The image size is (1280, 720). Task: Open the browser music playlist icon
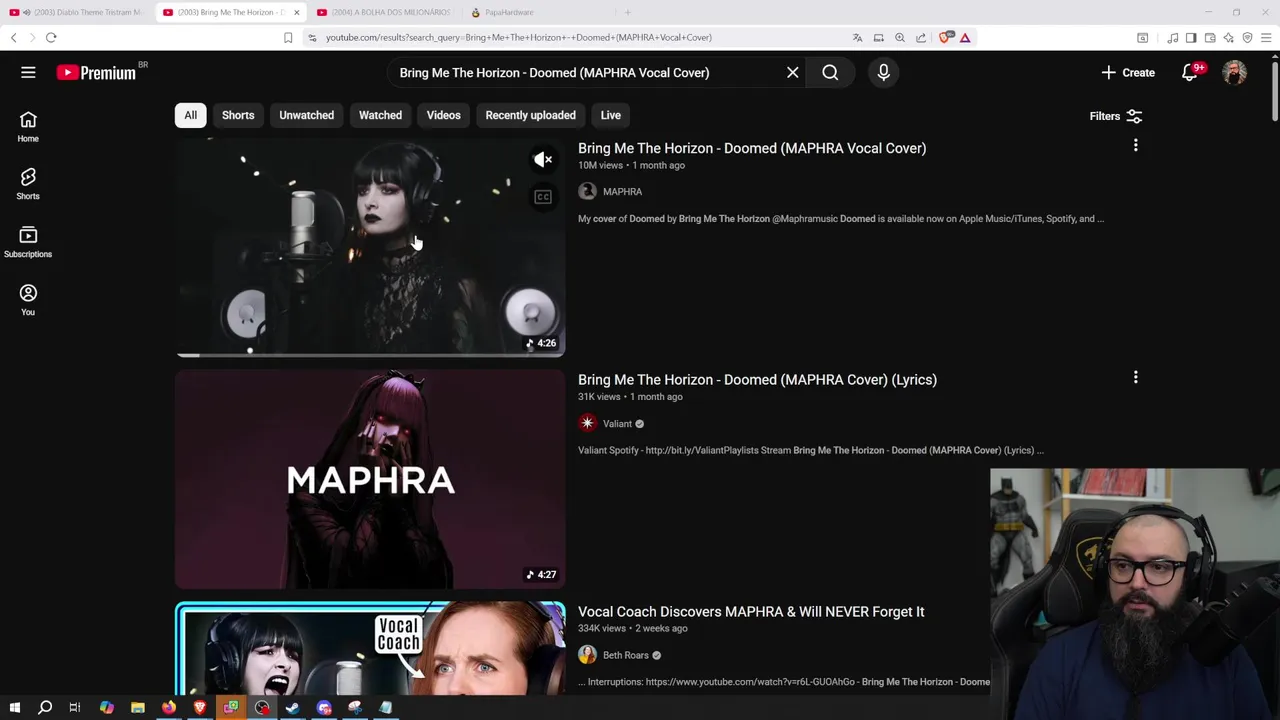(x=1172, y=37)
